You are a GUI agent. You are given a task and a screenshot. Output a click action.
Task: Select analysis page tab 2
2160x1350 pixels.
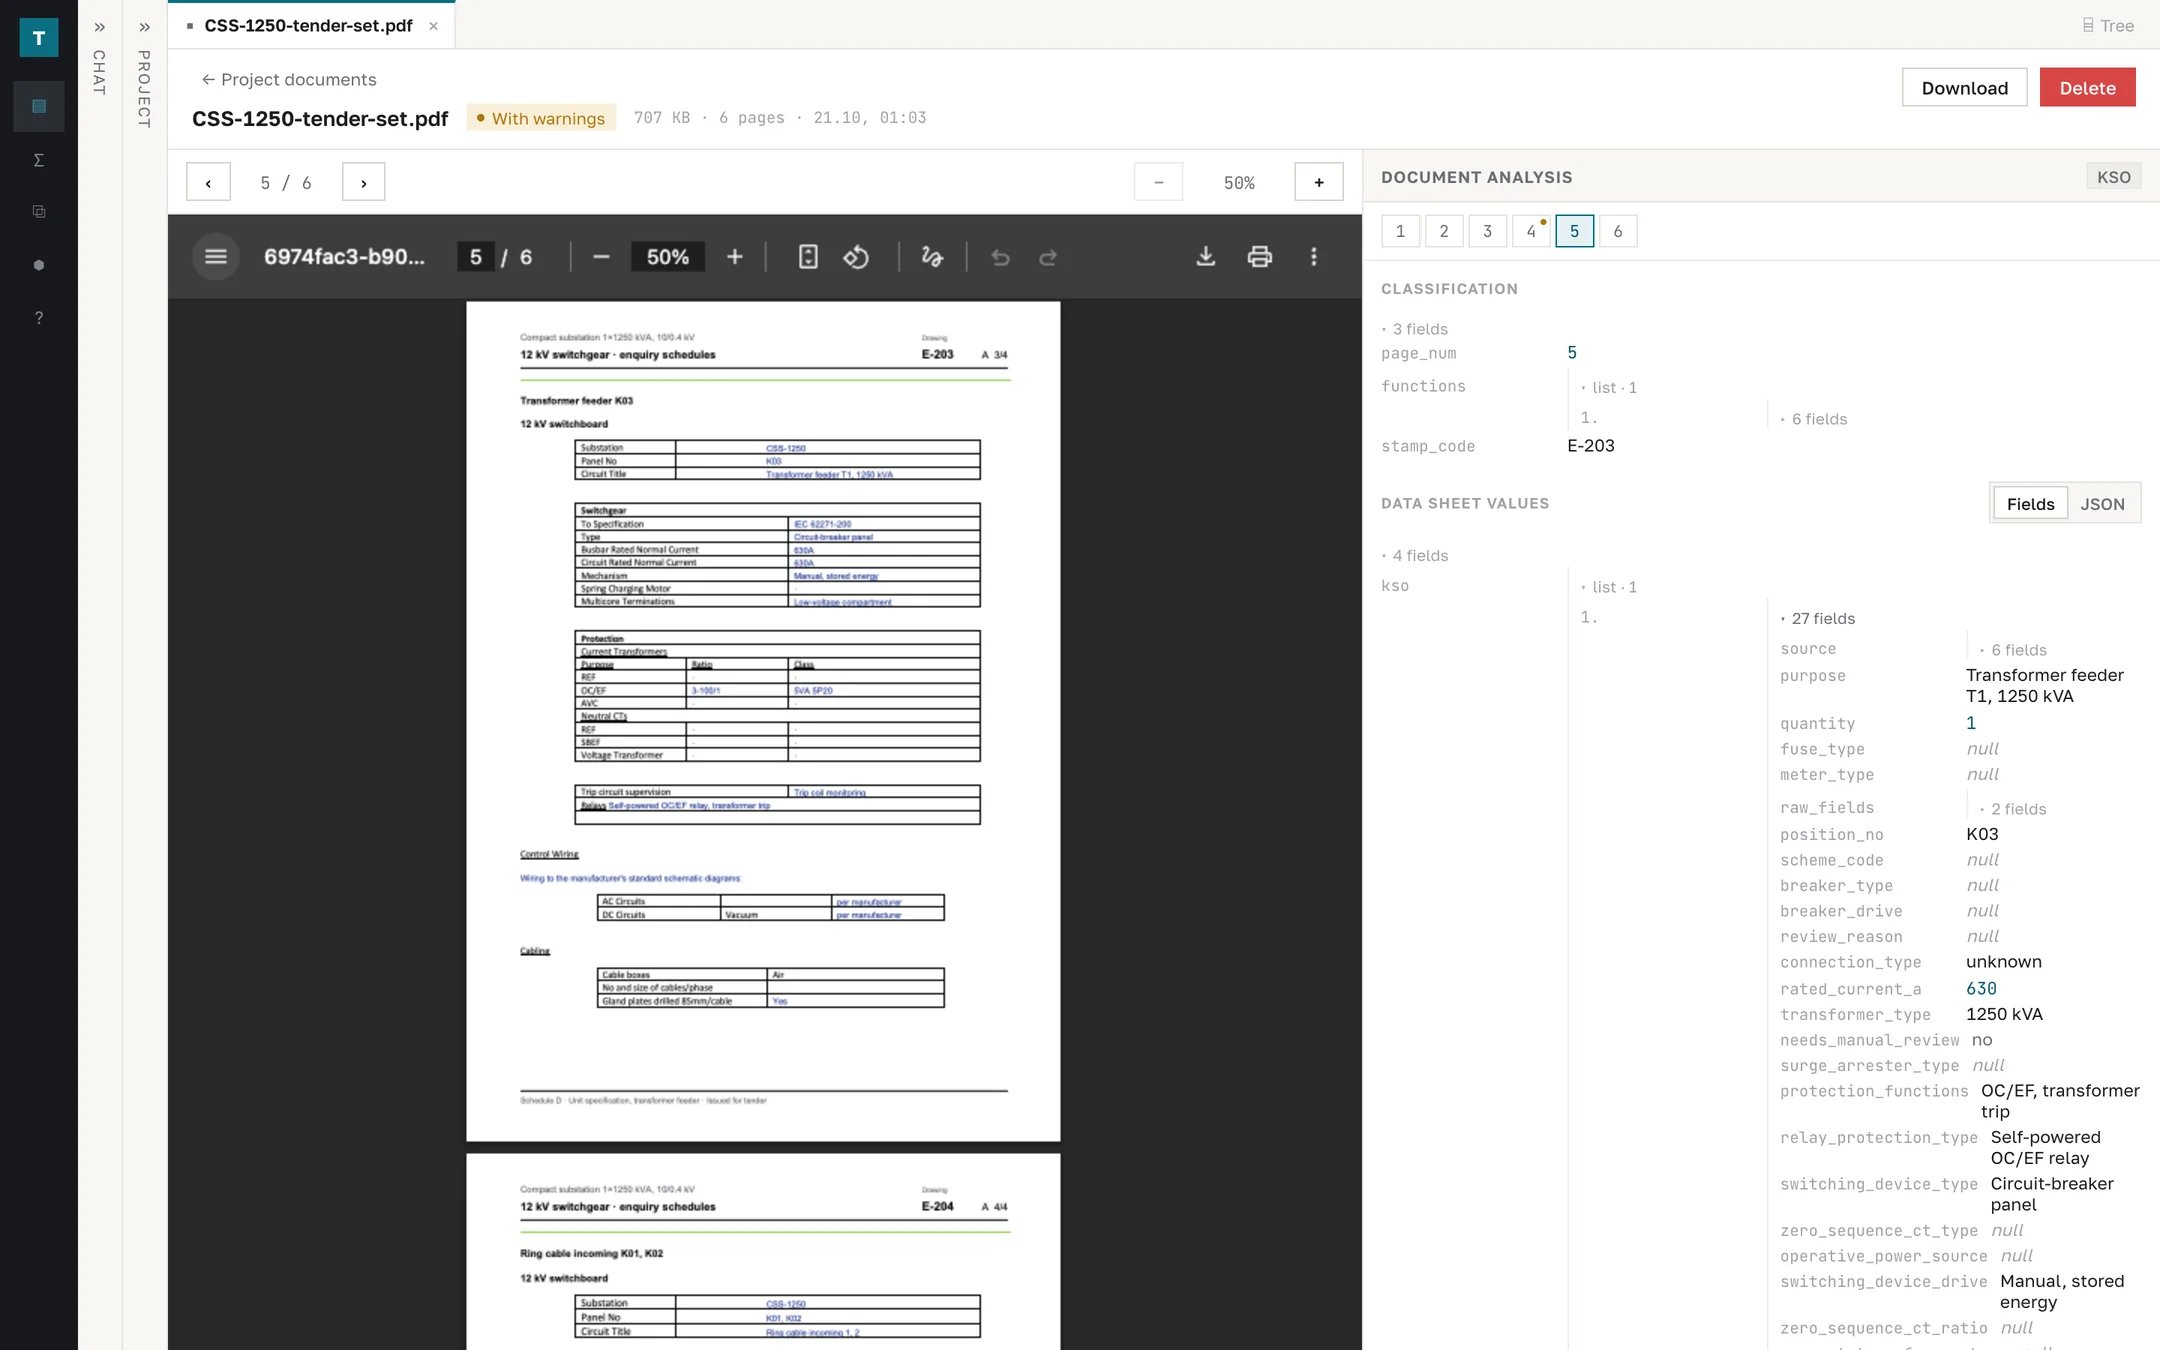1444,231
